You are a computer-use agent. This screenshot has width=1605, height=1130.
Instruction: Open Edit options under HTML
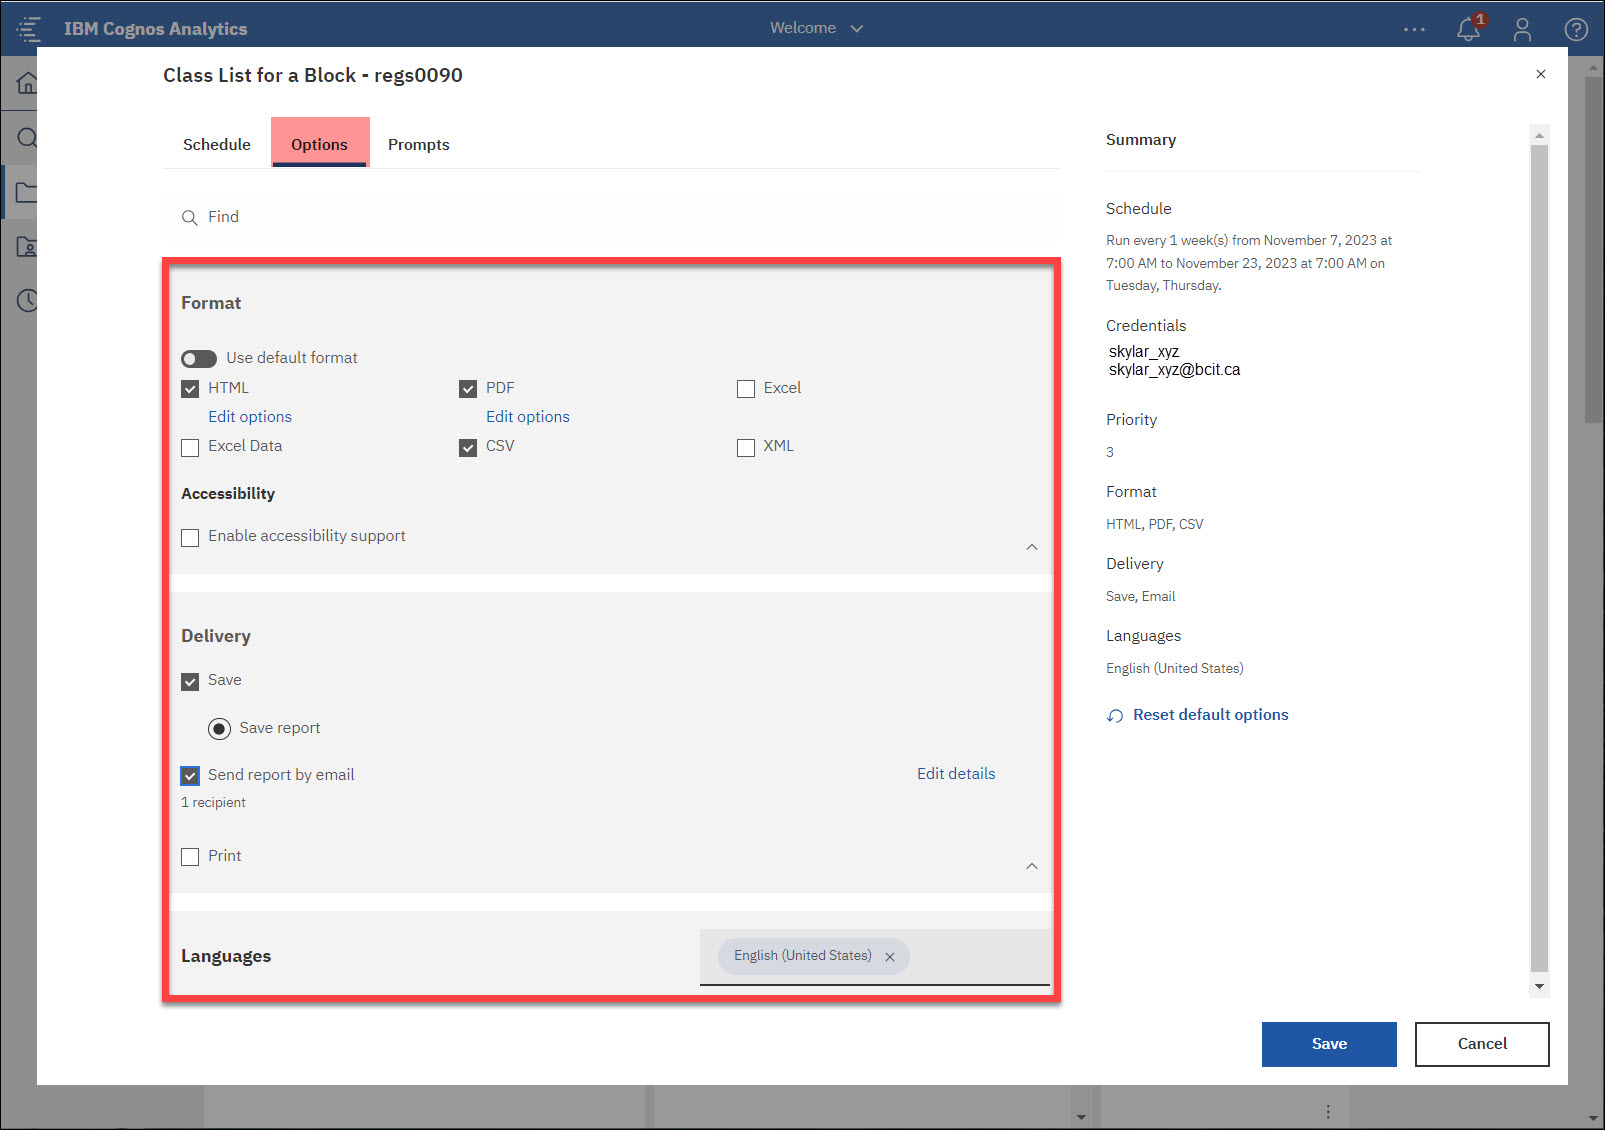250,417
